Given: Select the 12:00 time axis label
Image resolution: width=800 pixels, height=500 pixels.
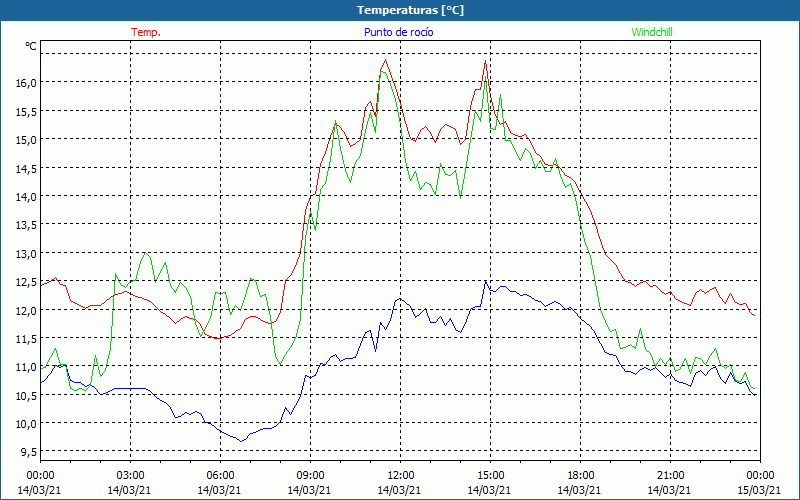Looking at the screenshot, I should tap(400, 475).
